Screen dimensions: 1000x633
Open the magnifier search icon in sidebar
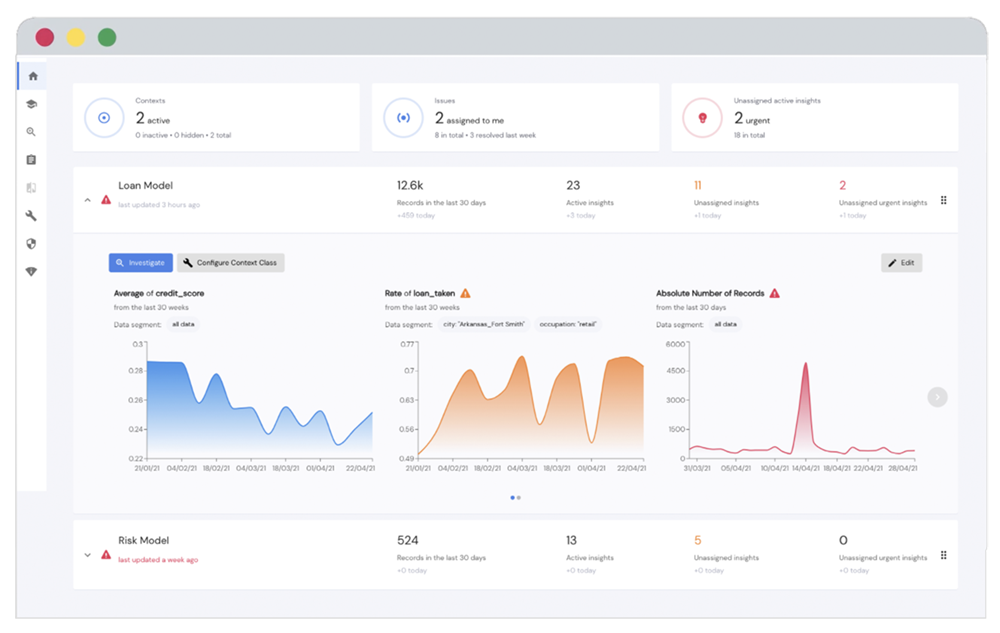coord(32,132)
